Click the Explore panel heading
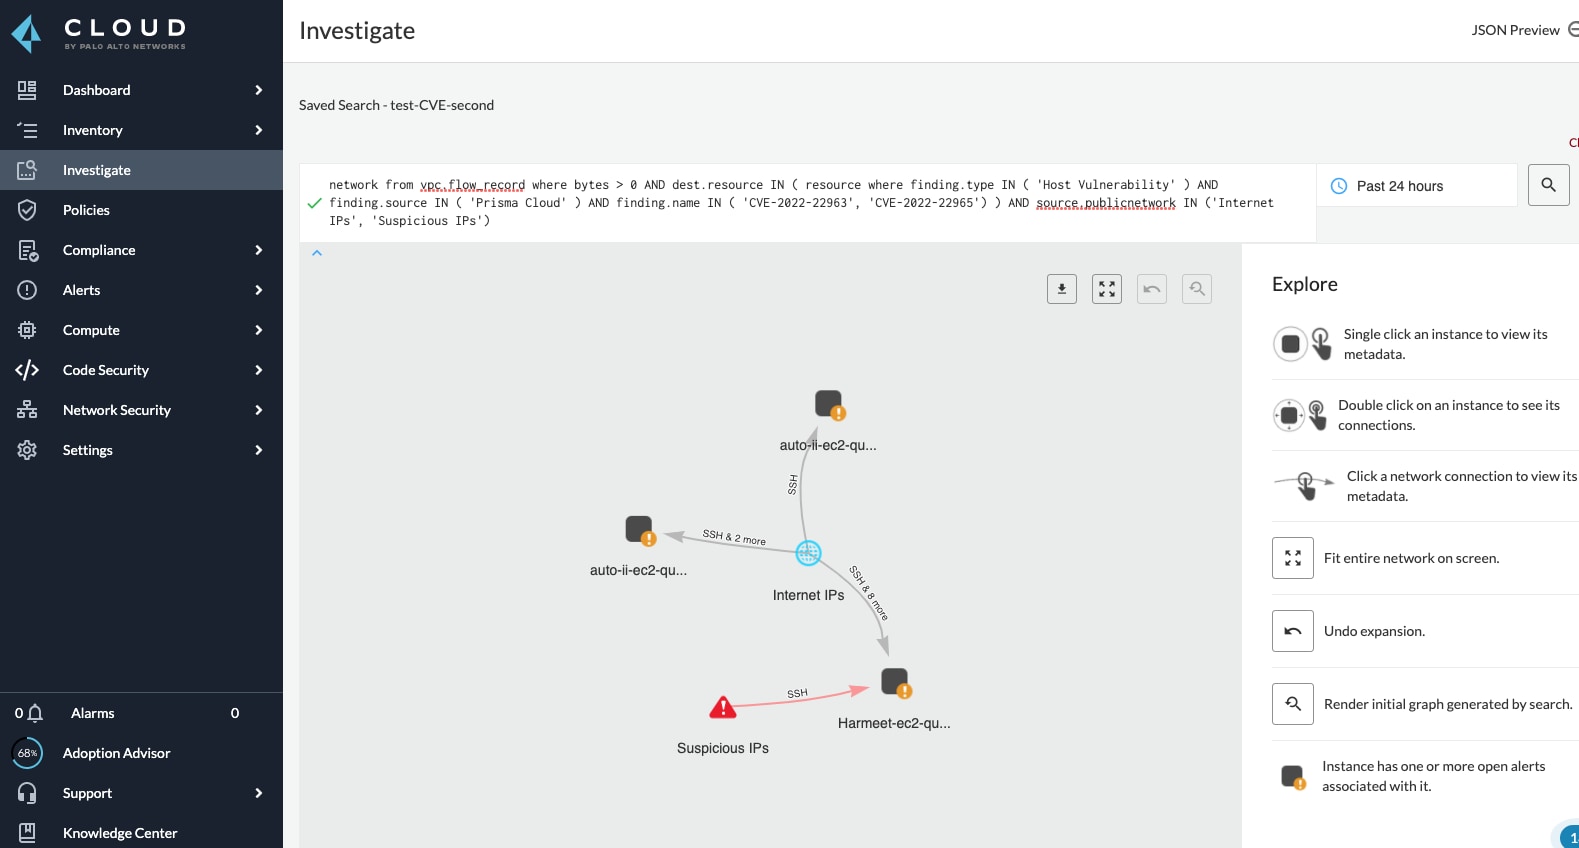1579x848 pixels. [x=1305, y=284]
